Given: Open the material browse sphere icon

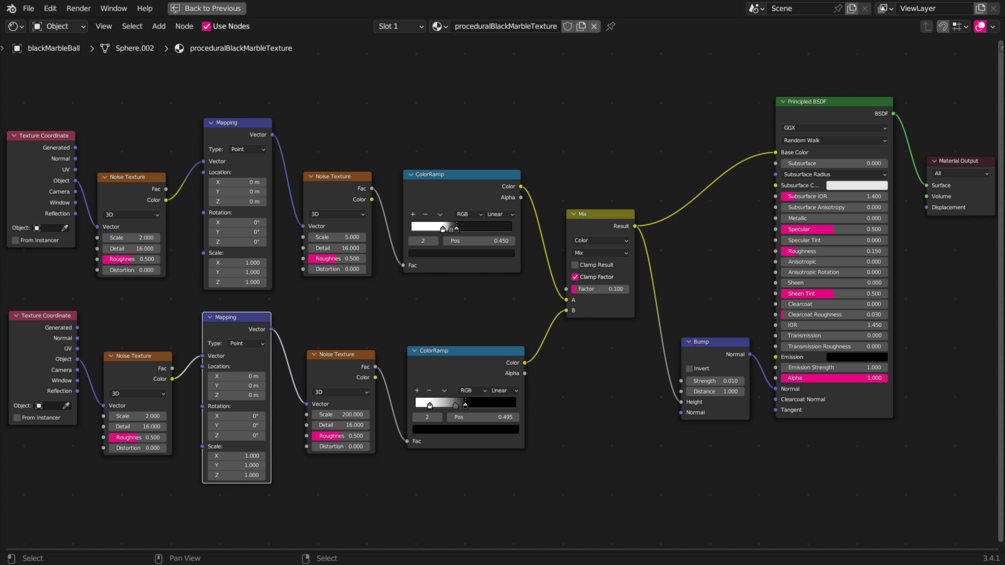Looking at the screenshot, I should (x=439, y=26).
